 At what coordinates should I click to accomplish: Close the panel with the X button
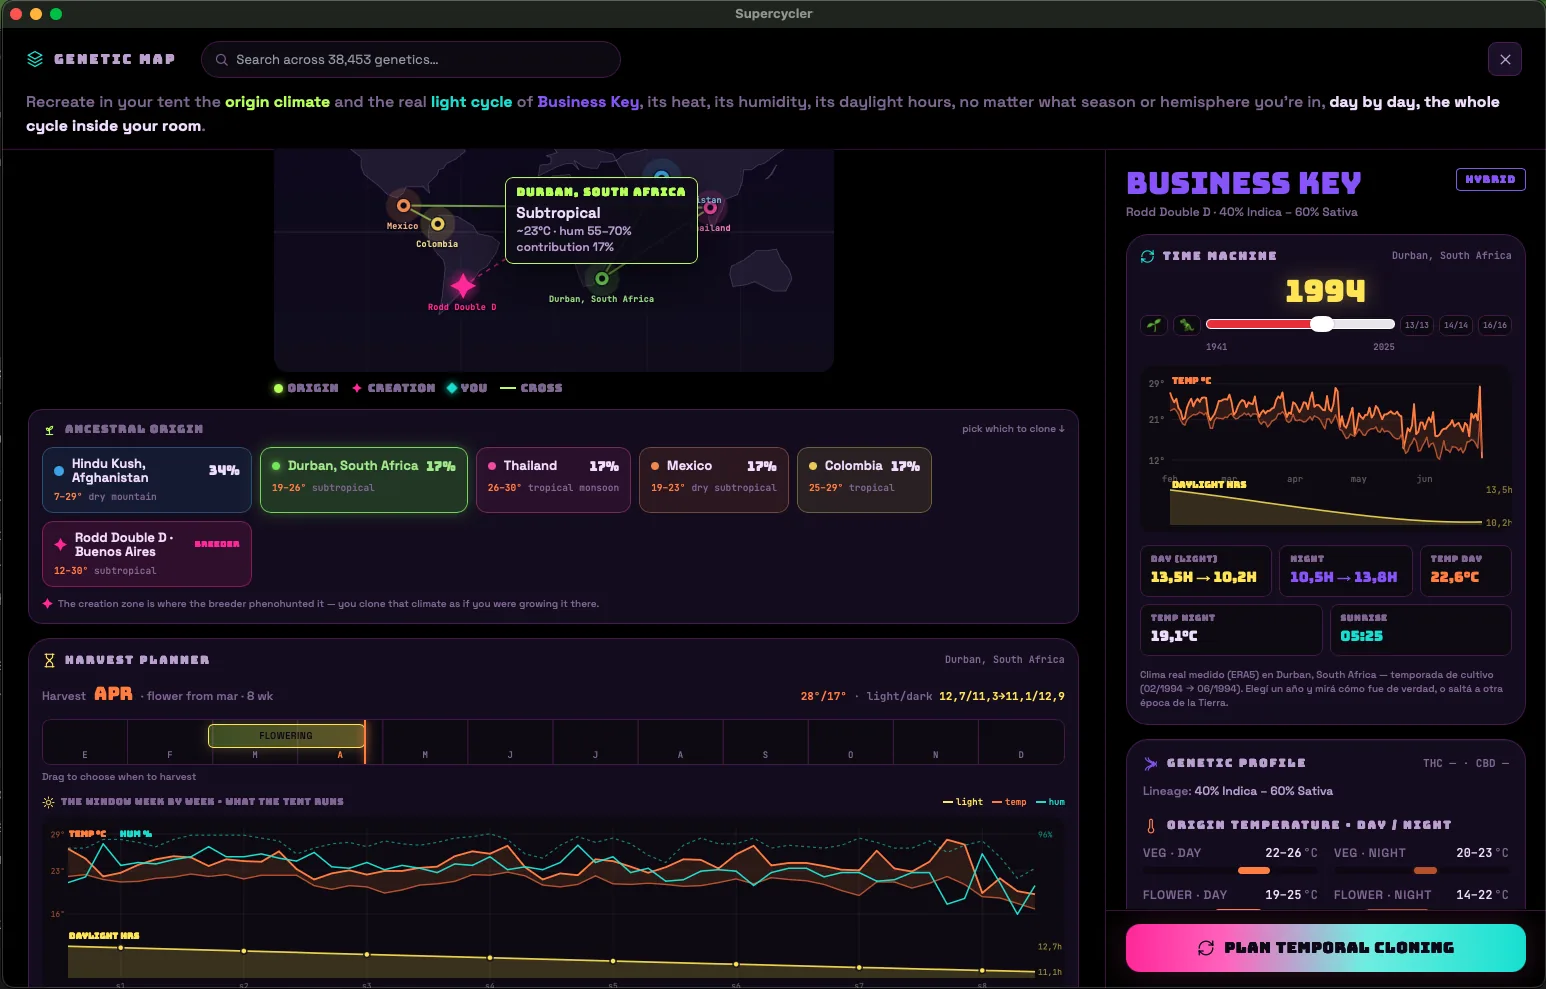coord(1505,59)
